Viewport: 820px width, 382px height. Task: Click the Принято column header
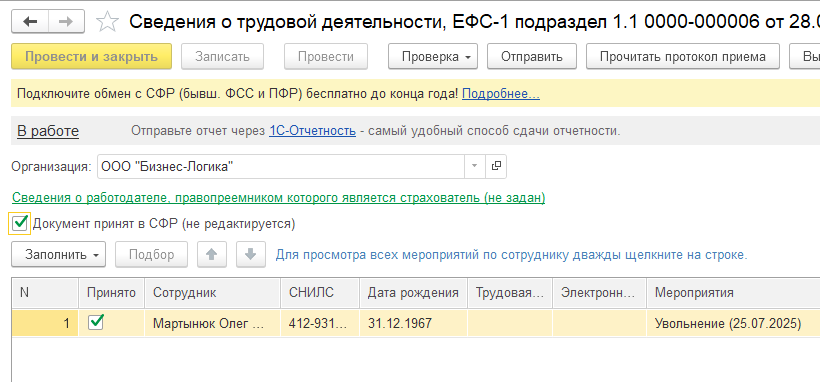click(x=112, y=293)
